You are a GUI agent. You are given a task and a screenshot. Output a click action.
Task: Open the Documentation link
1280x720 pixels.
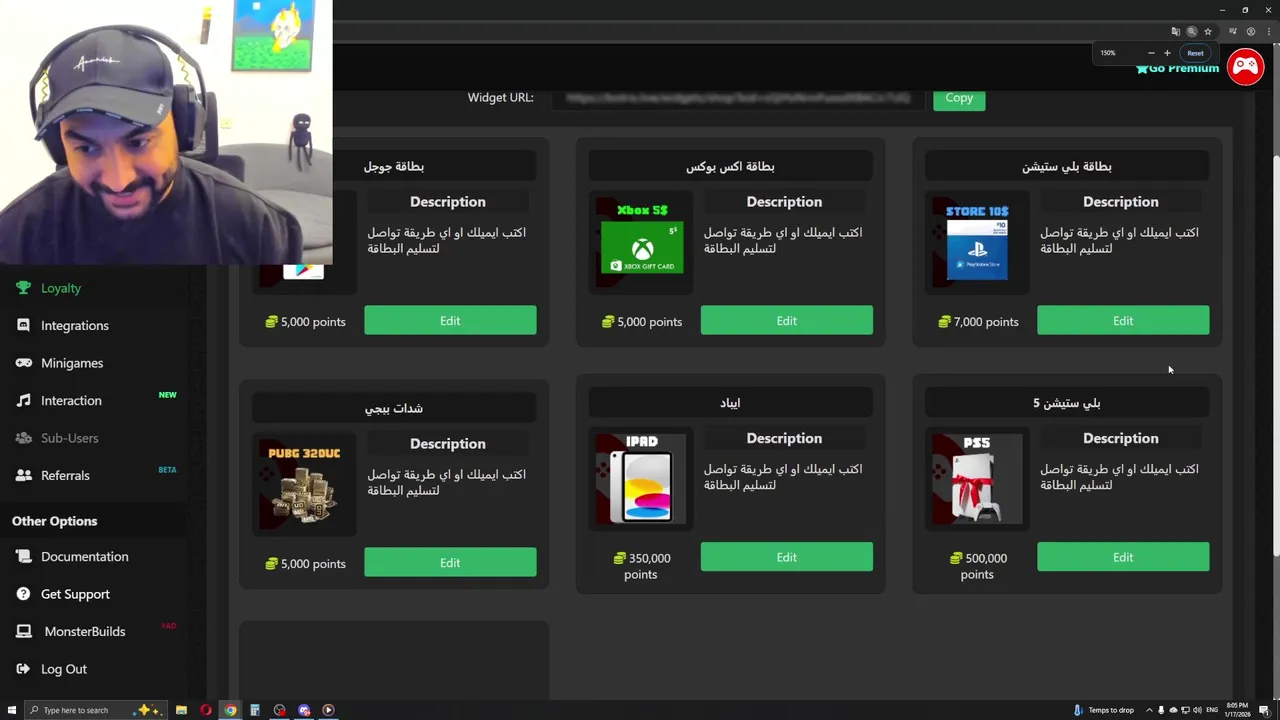click(84, 556)
